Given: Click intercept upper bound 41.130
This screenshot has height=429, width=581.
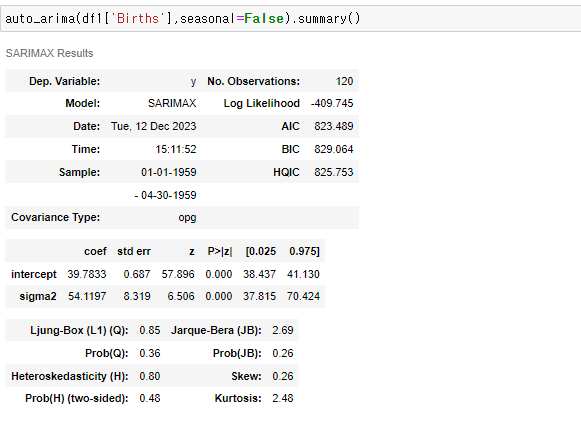Looking at the screenshot, I should (x=303, y=274).
